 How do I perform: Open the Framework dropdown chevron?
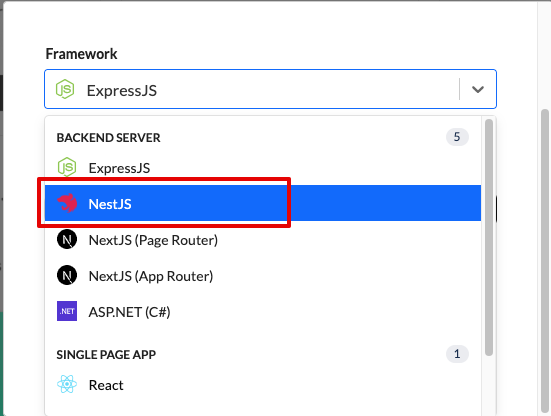click(478, 90)
